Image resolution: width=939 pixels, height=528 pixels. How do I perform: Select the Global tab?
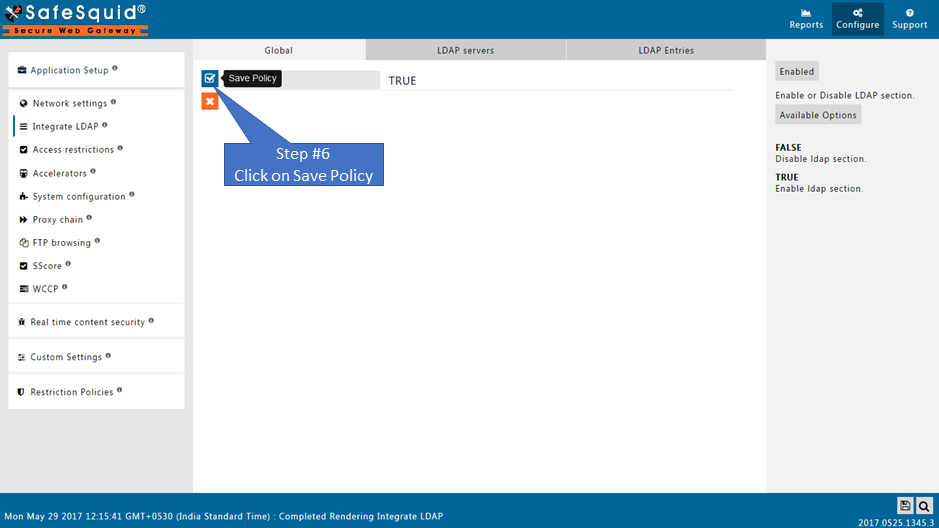point(279,50)
